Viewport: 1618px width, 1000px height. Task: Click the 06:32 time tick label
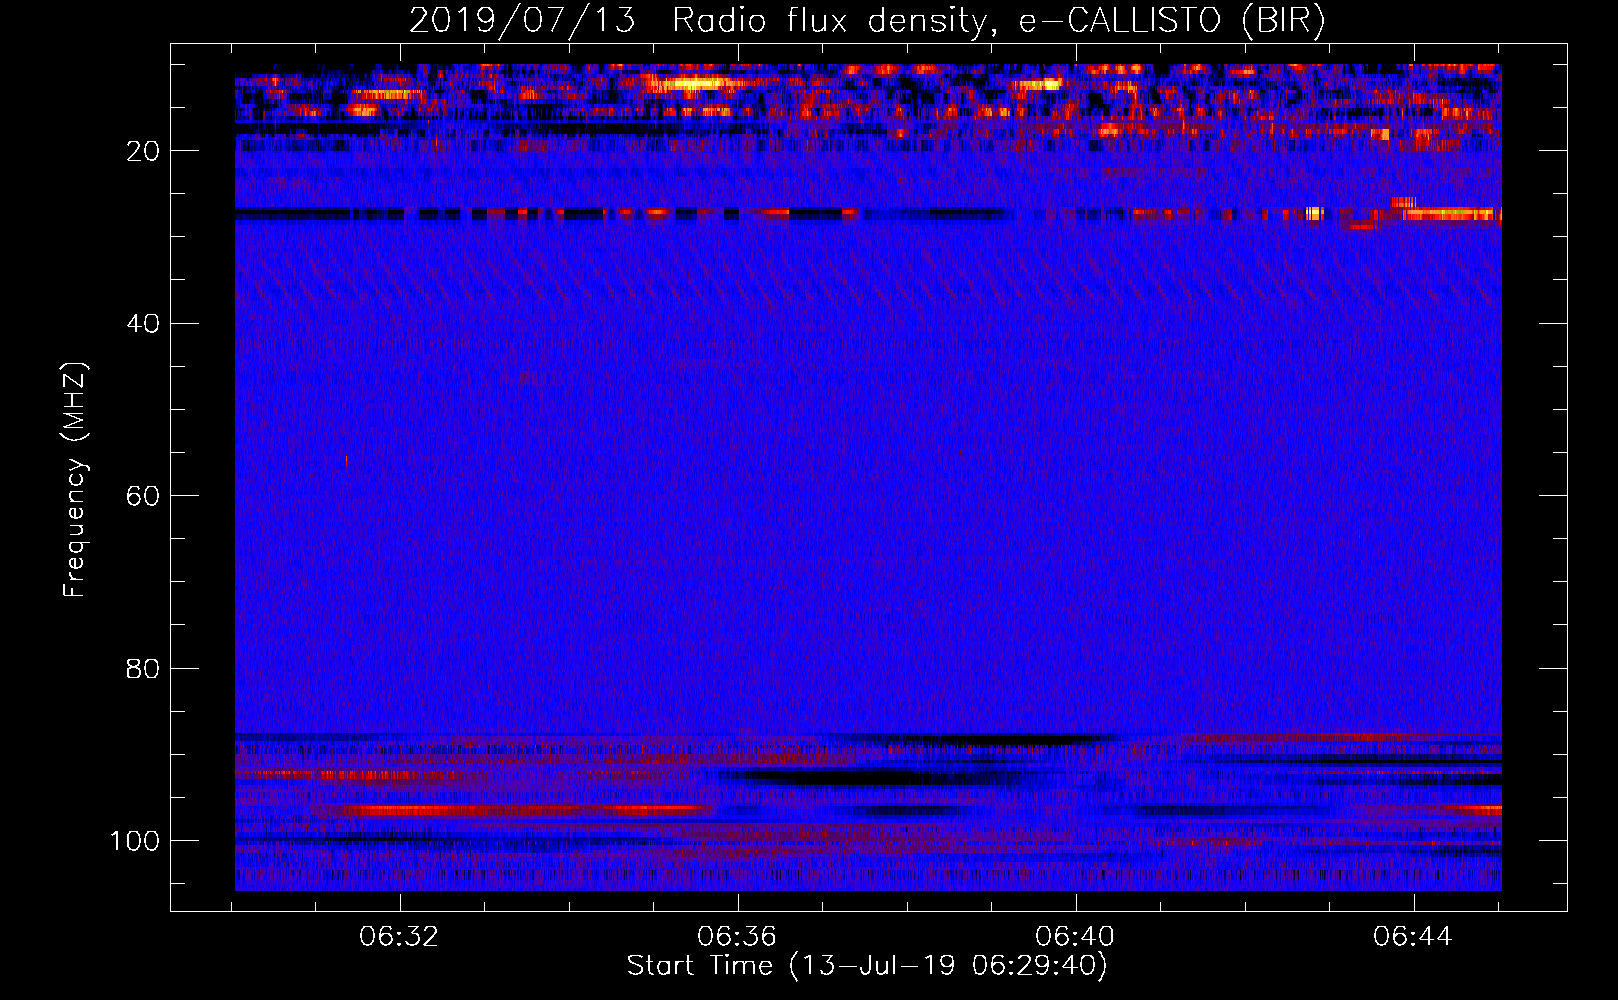tap(400, 937)
